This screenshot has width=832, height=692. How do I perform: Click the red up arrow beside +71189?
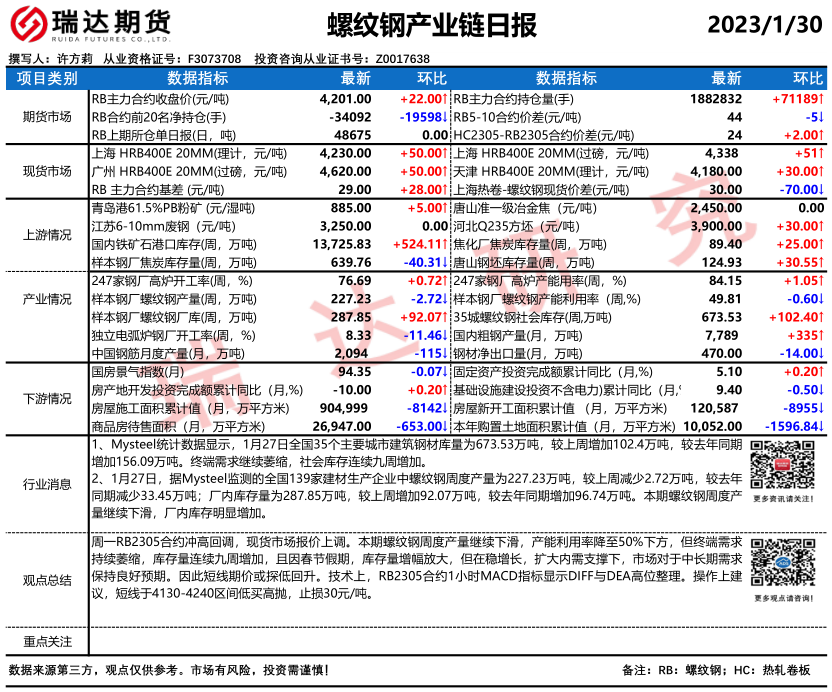tap(821, 99)
